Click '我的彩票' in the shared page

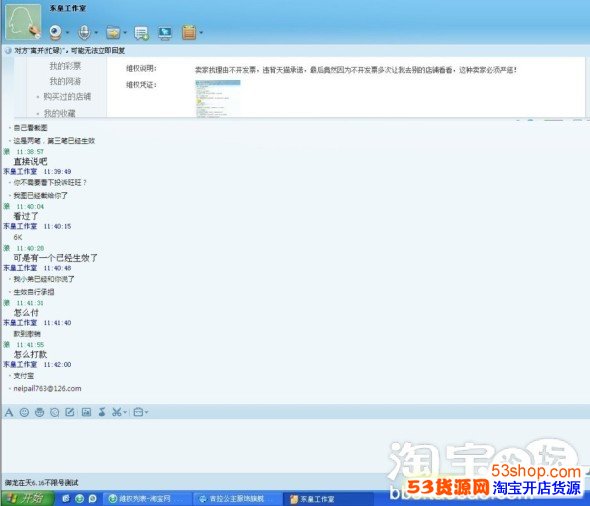point(65,66)
